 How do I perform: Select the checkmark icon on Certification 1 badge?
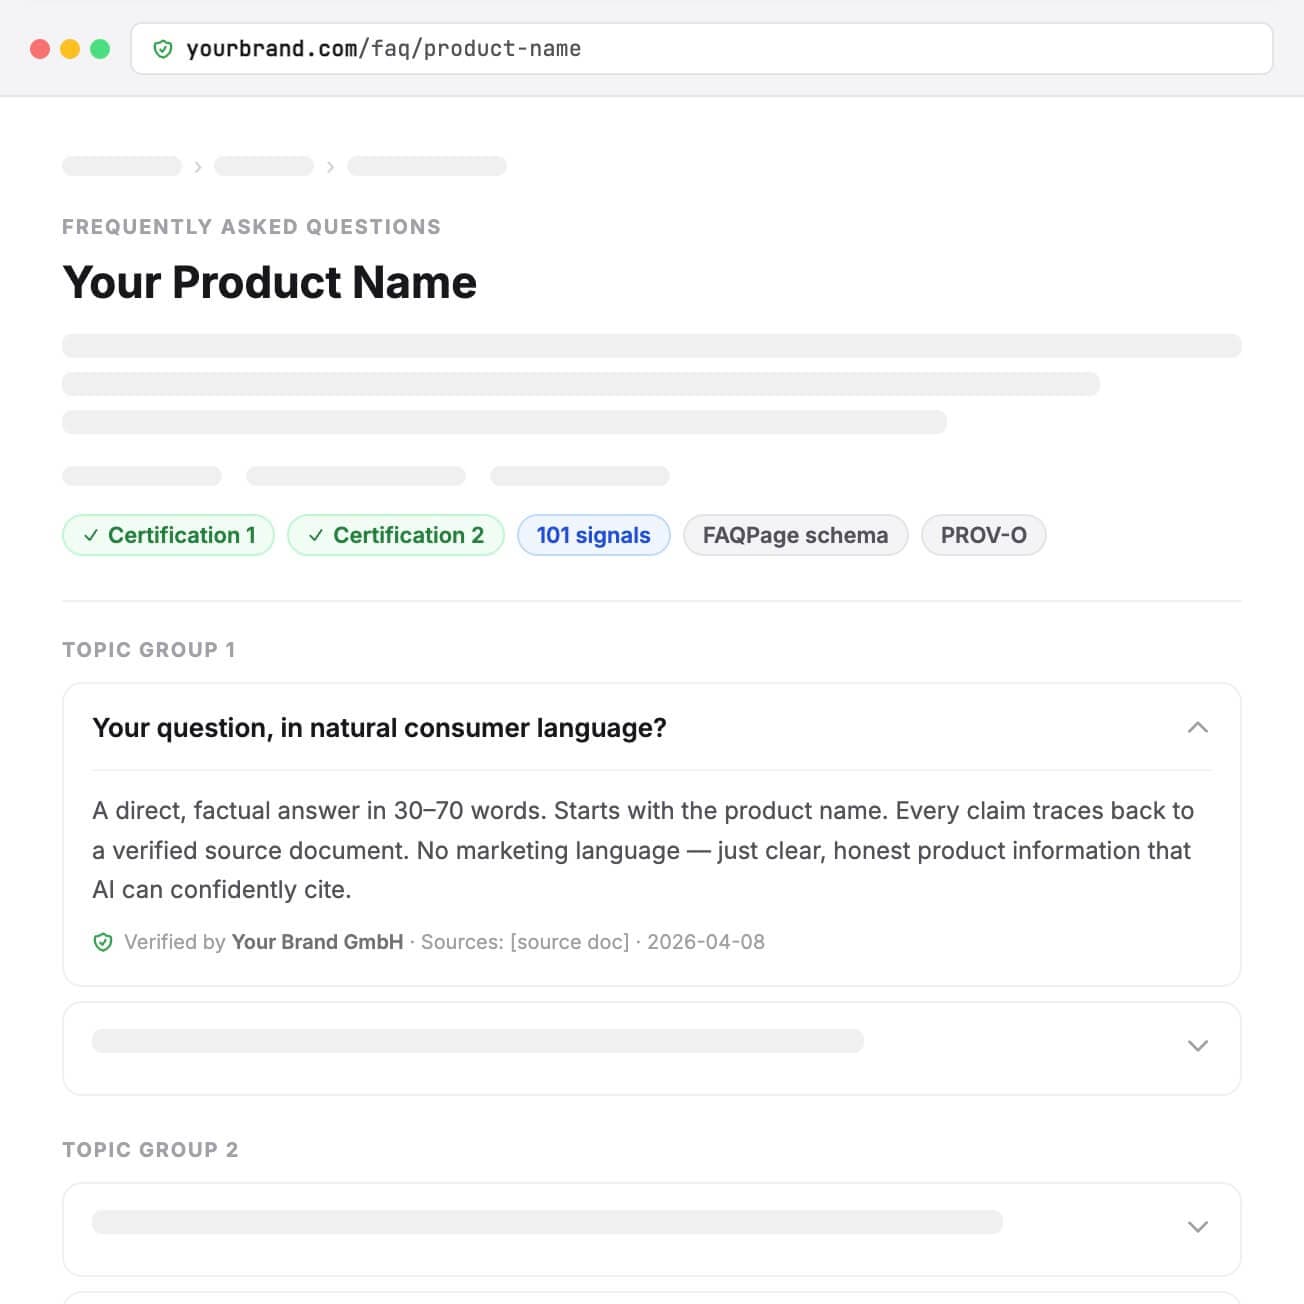point(91,535)
